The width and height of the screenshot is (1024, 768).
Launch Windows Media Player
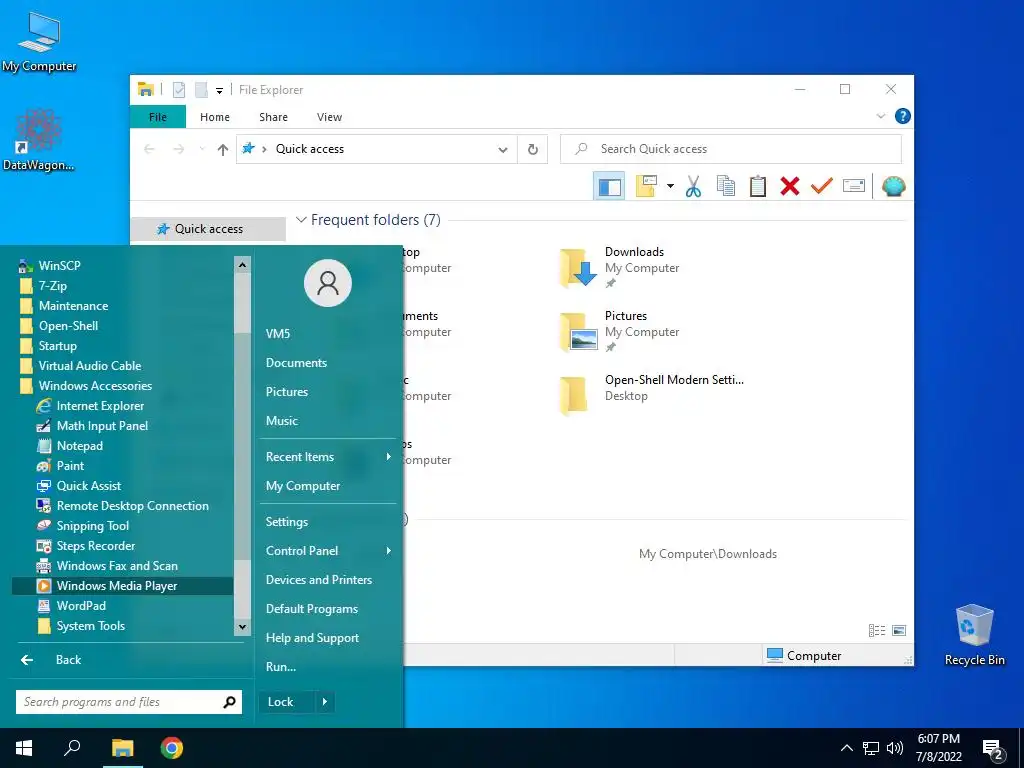coord(123,586)
